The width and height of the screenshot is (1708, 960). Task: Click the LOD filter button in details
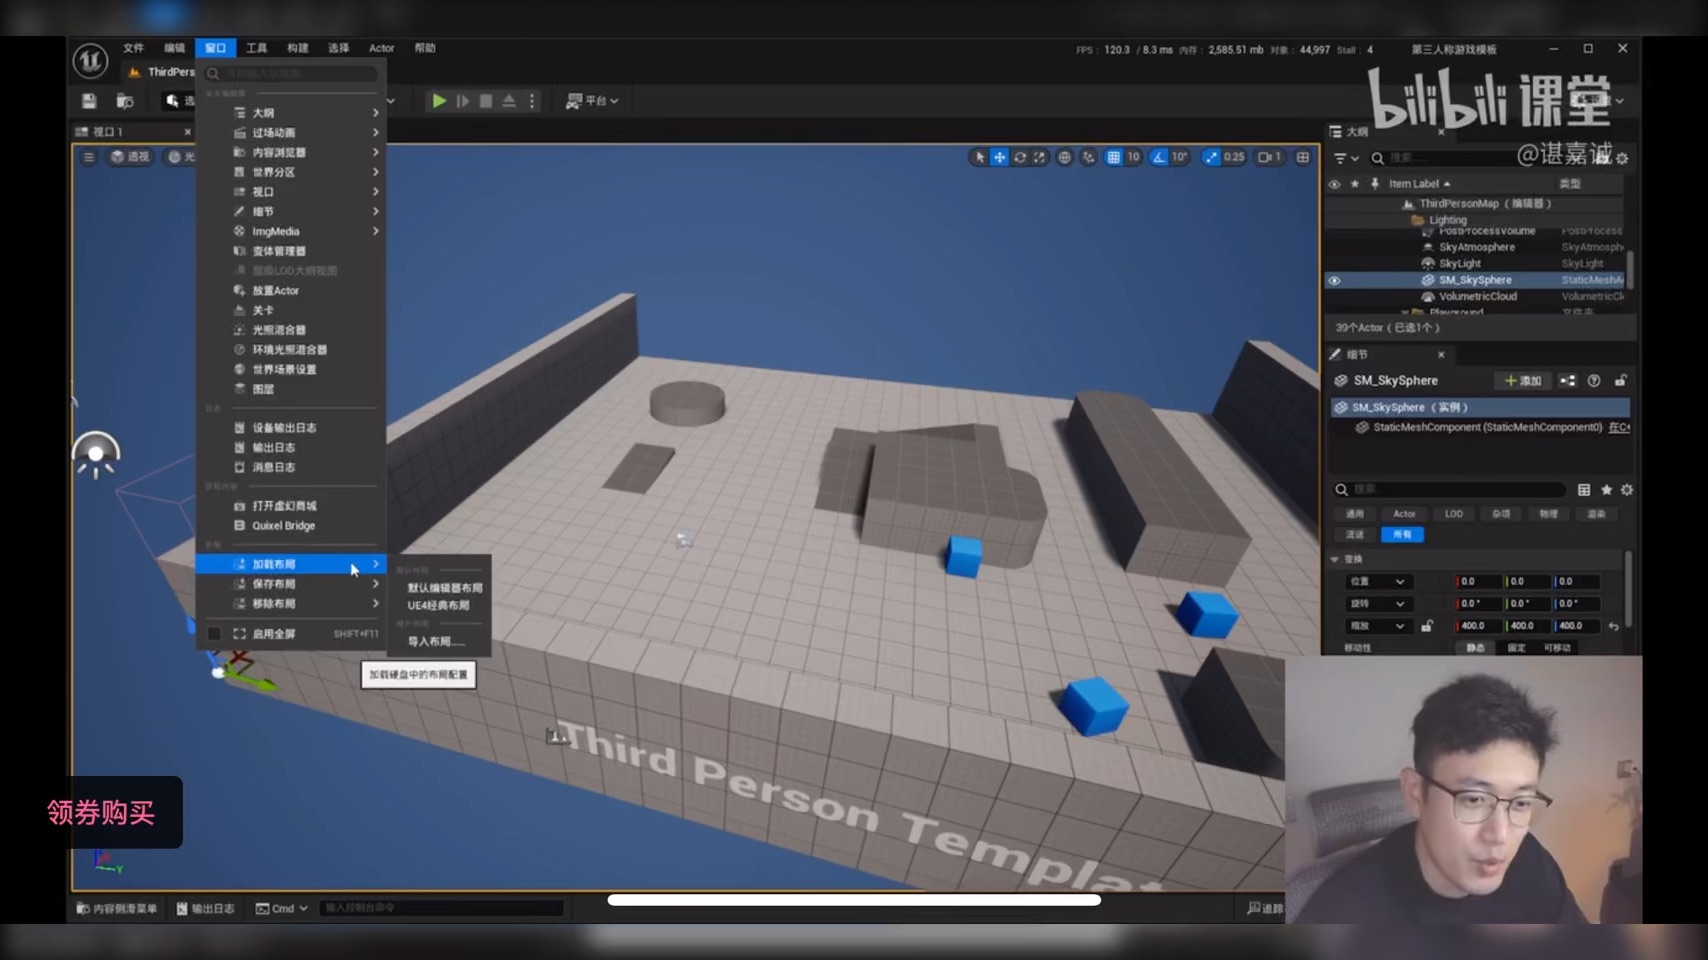tap(1453, 514)
